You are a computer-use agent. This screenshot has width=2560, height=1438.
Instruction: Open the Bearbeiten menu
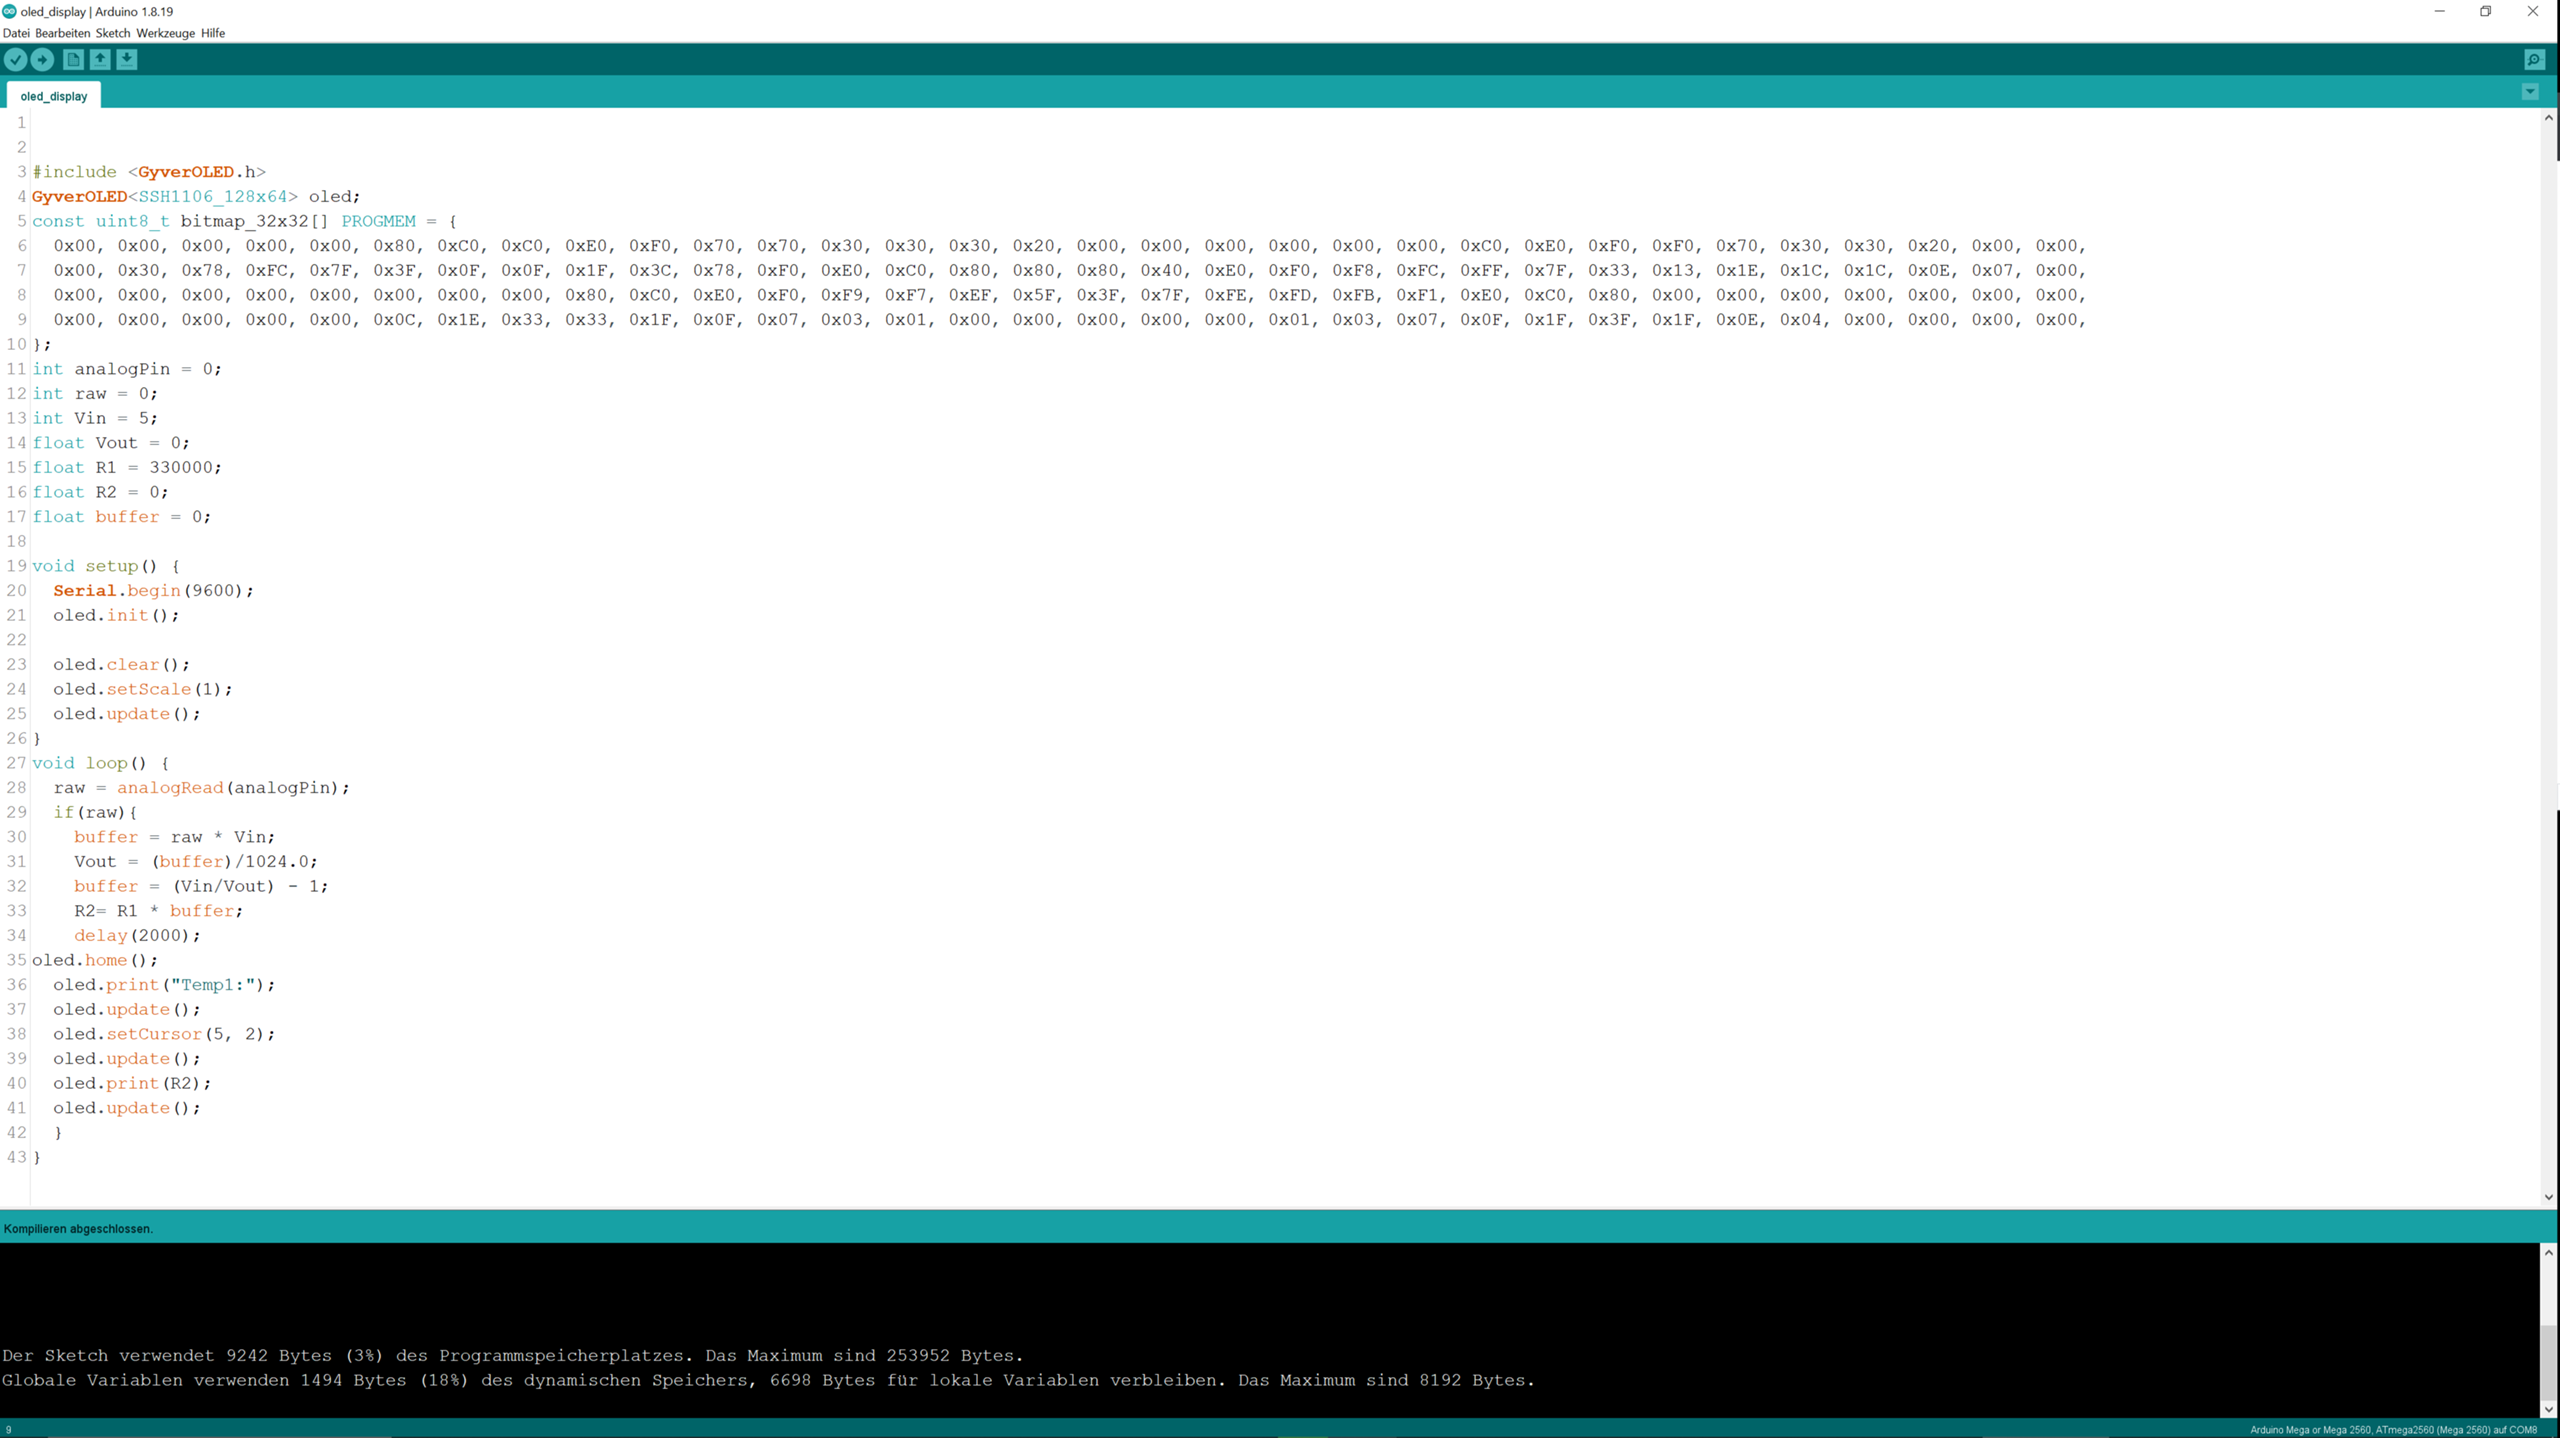point(62,33)
